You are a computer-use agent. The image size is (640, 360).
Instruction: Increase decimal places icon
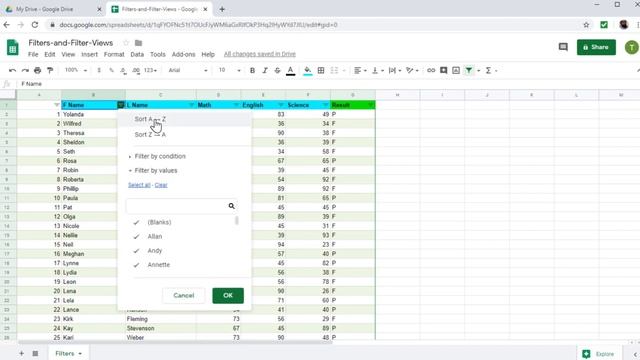(x=136, y=71)
